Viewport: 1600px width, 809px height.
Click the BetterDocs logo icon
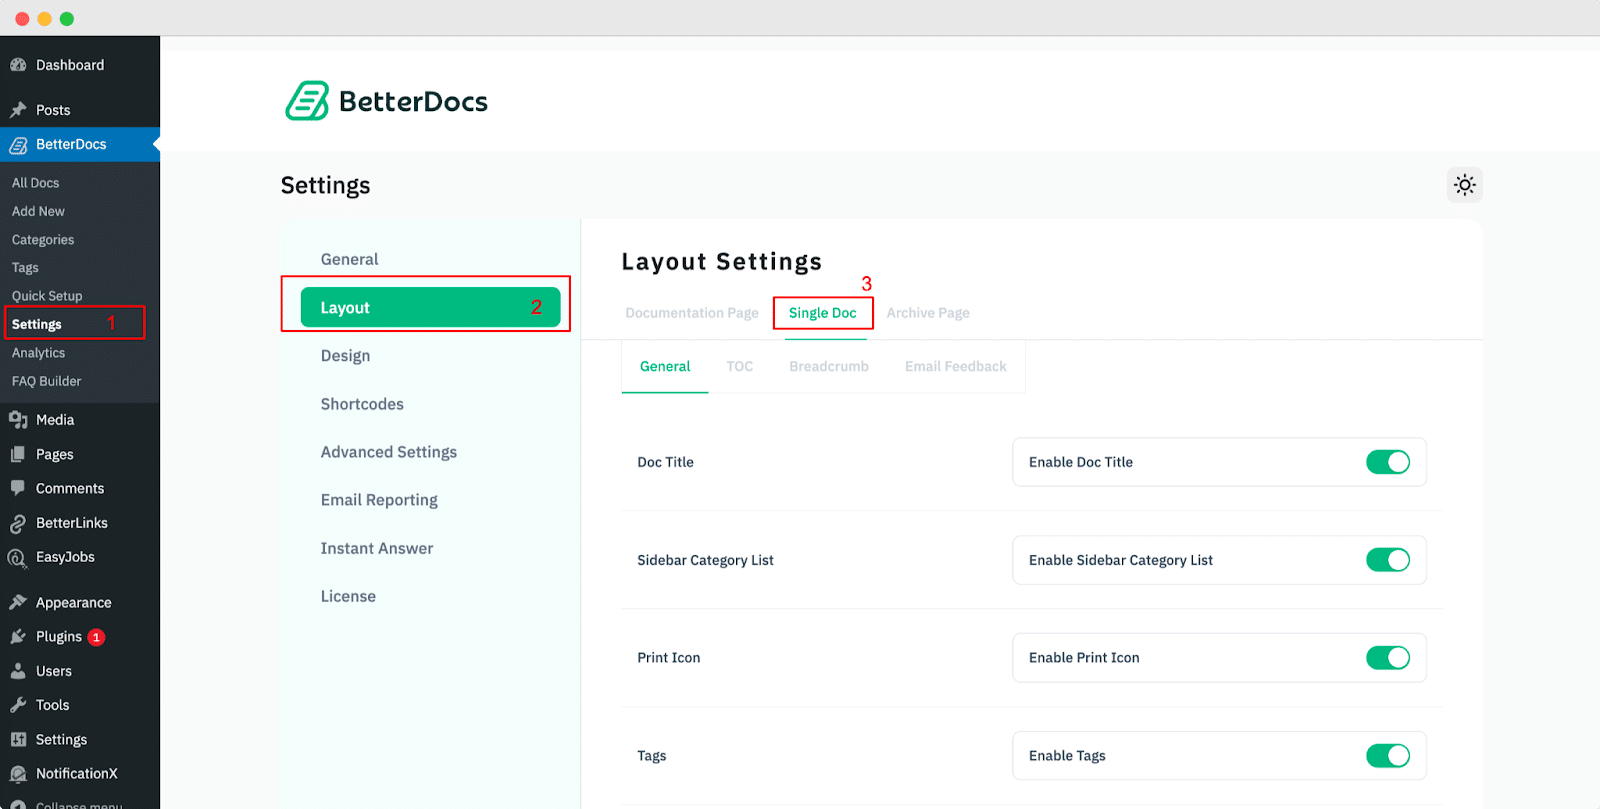[x=307, y=101]
